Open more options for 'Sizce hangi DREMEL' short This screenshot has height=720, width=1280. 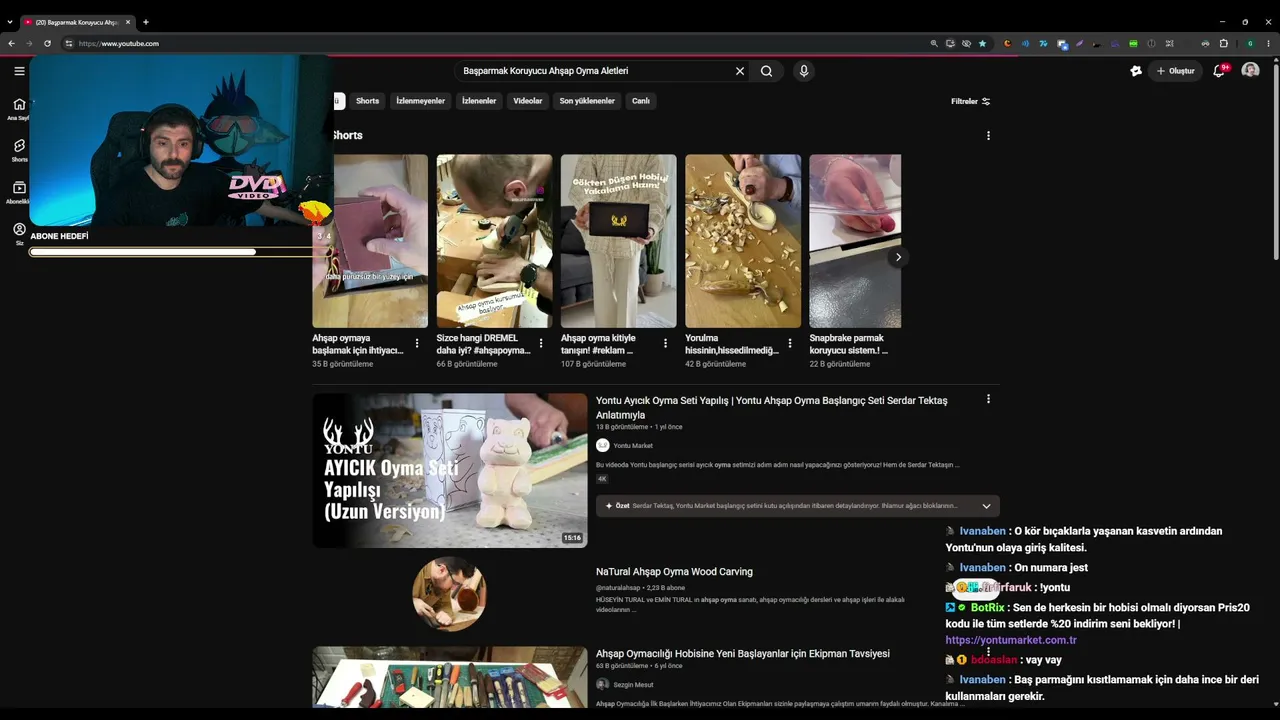pos(541,344)
